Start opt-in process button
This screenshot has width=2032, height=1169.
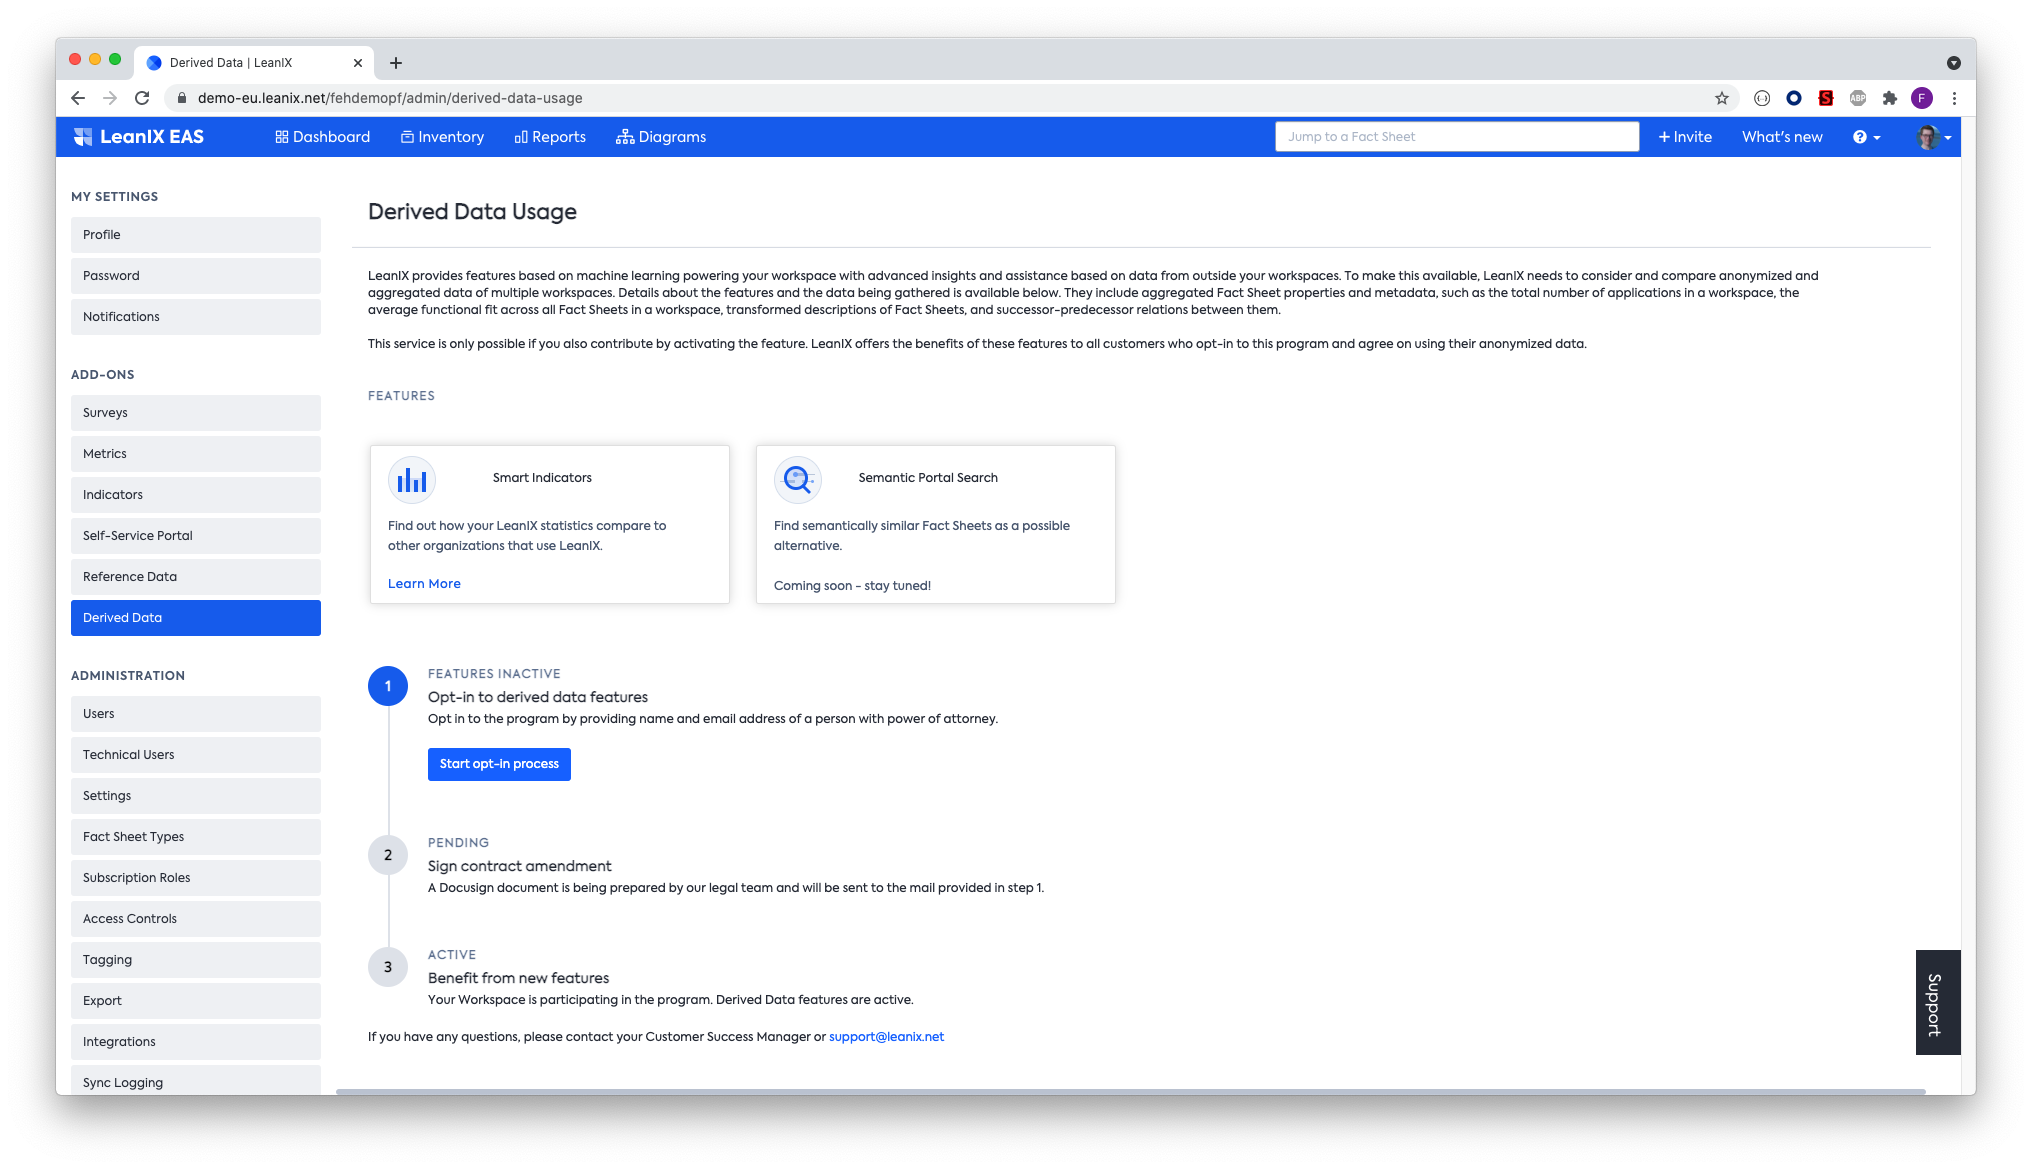click(x=499, y=764)
